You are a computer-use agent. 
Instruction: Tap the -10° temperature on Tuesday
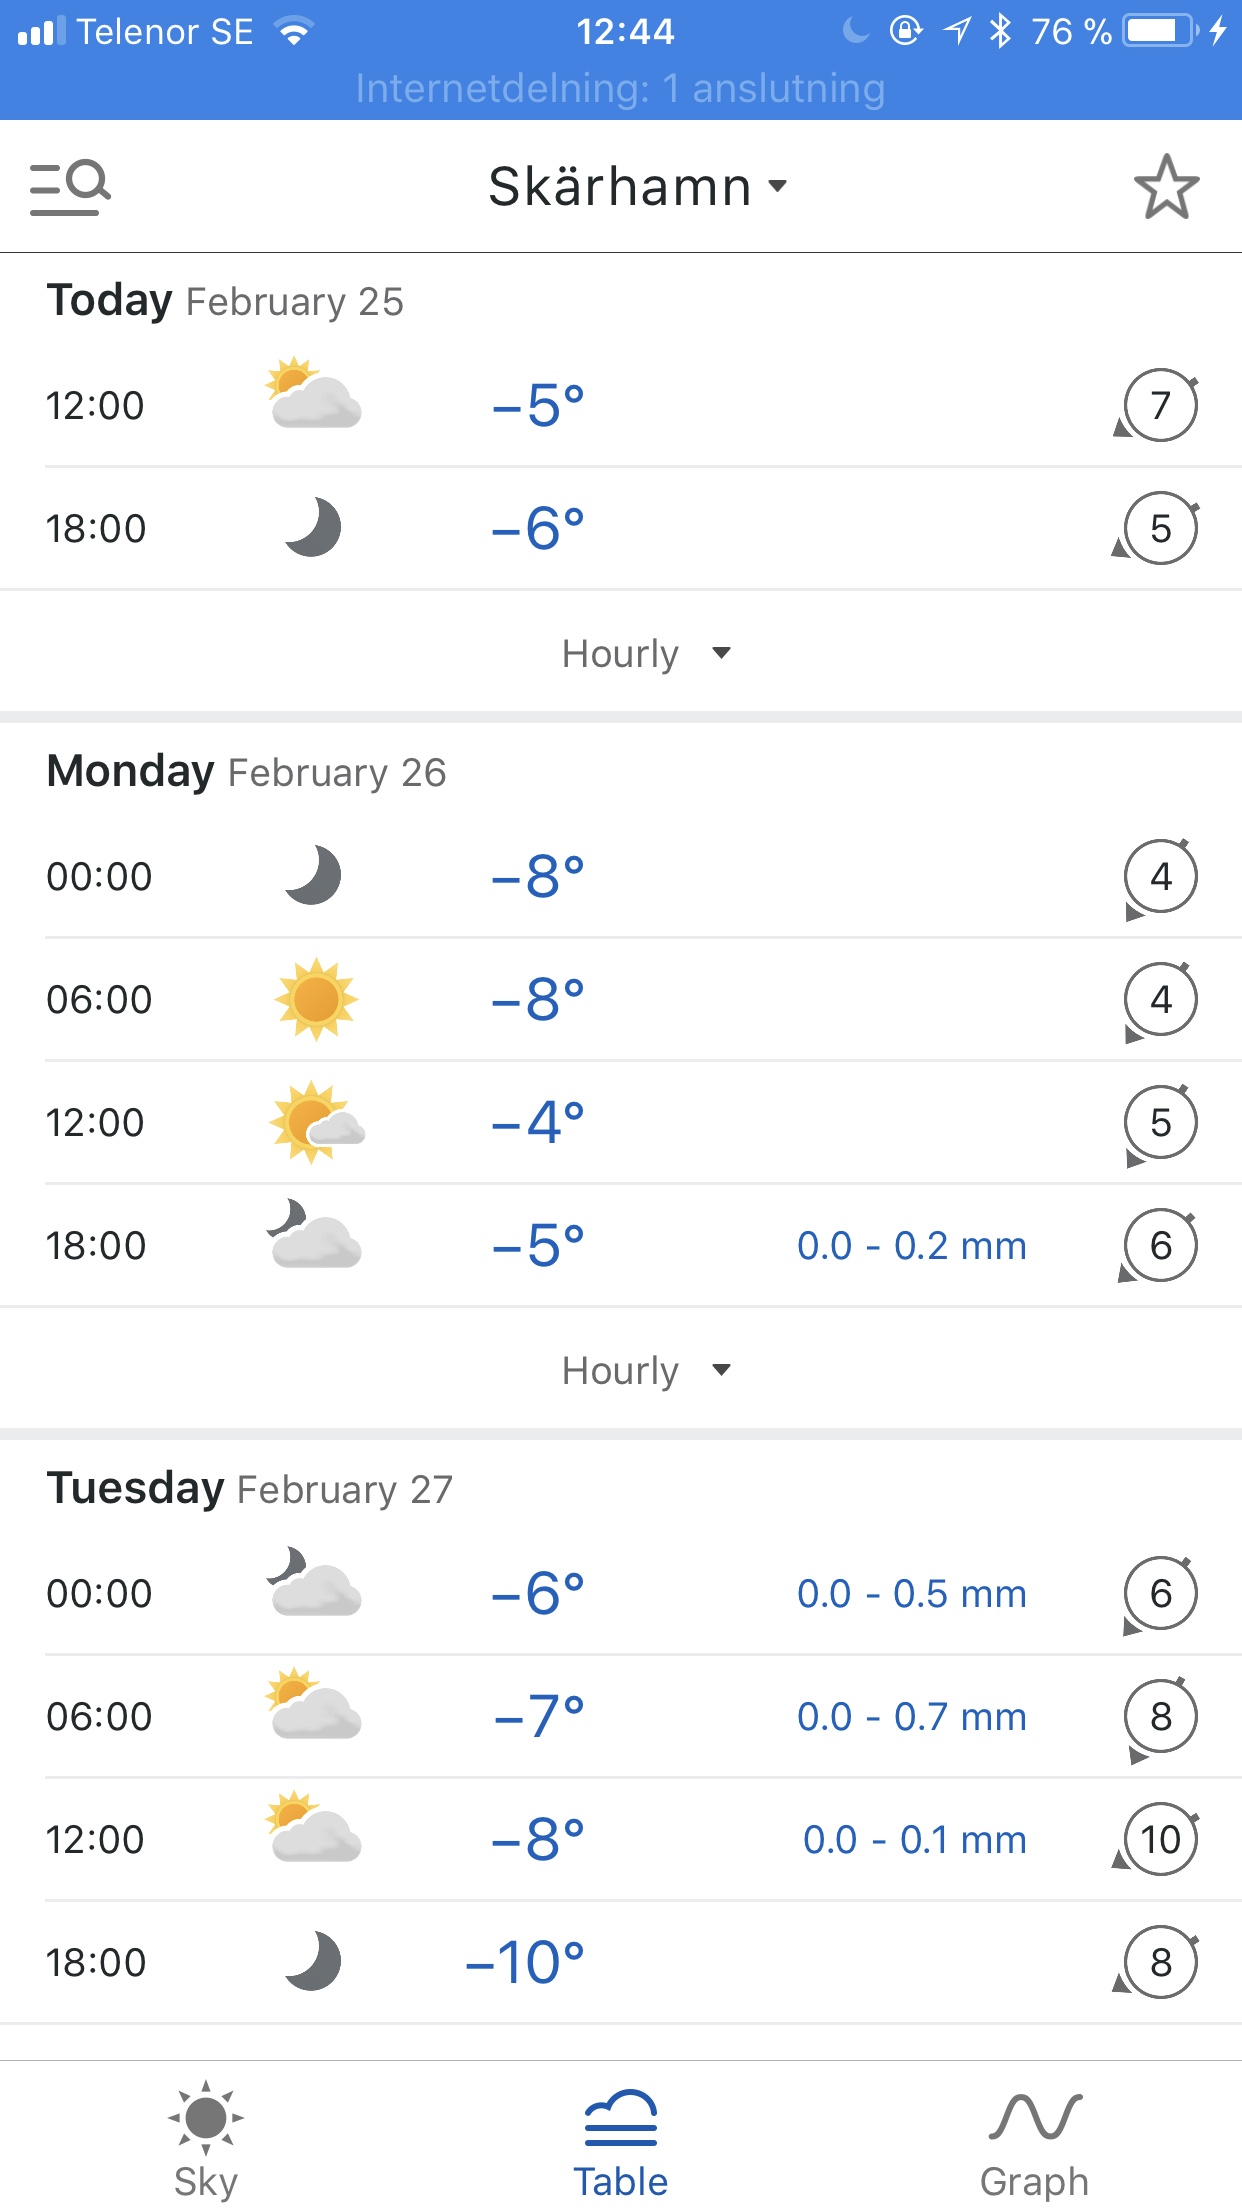525,1962
